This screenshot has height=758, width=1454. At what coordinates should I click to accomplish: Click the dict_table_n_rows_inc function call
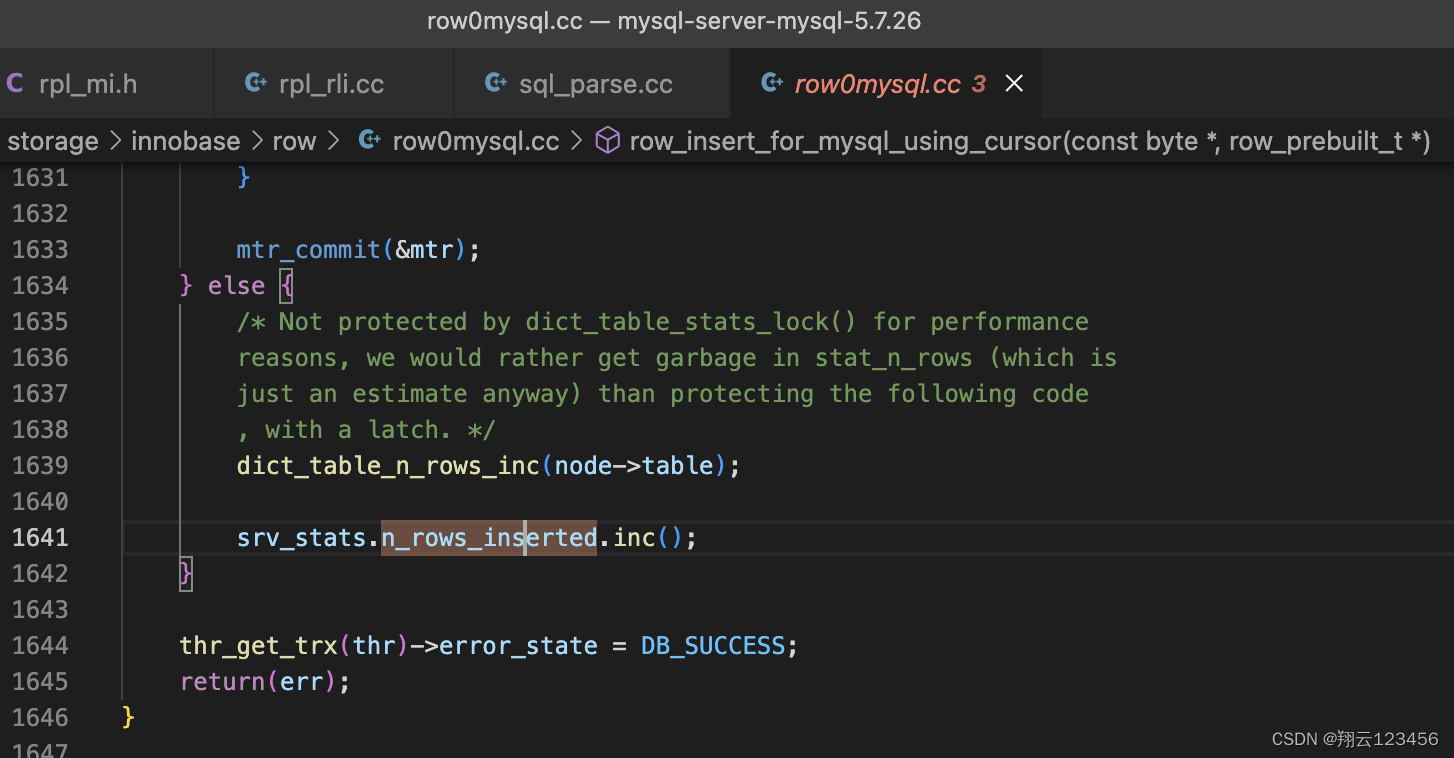point(388,465)
